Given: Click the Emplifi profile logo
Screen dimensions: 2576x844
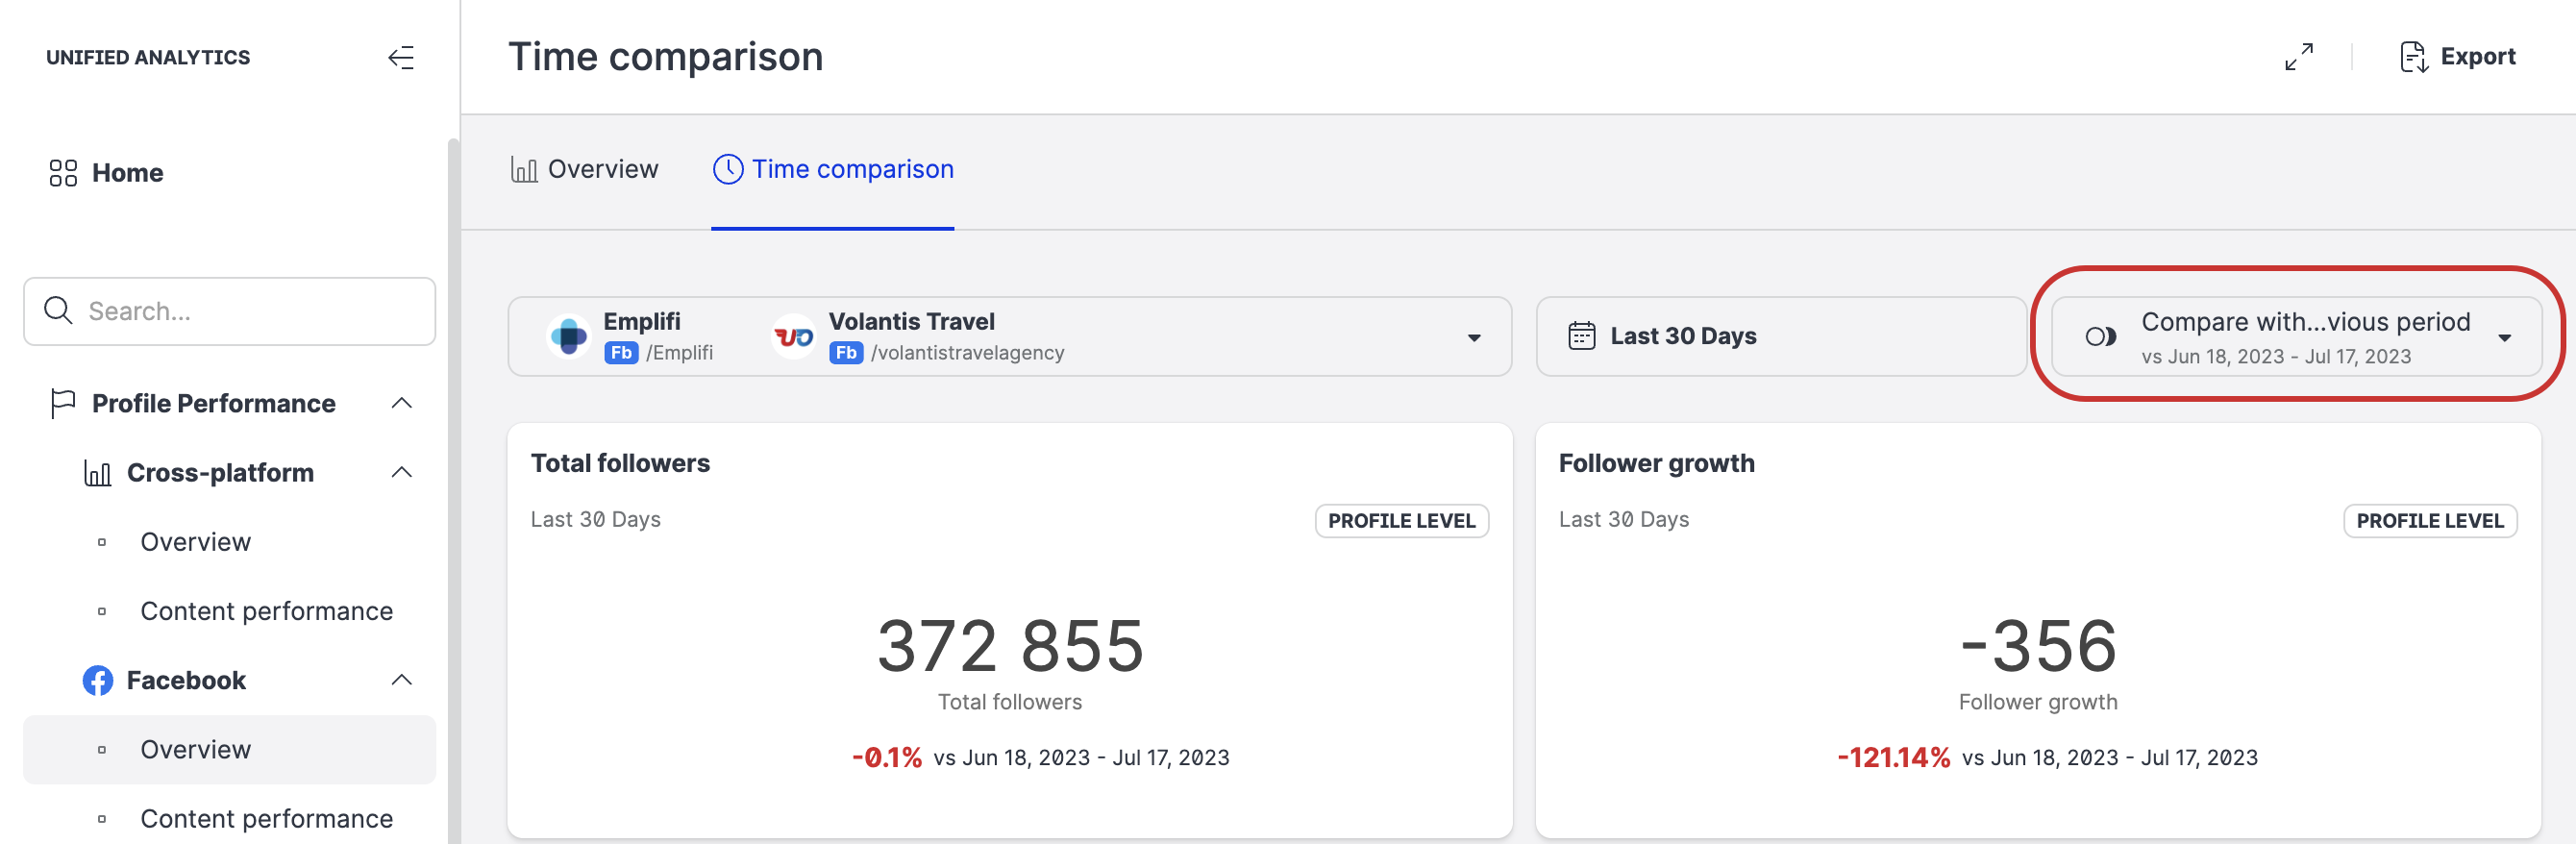Looking at the screenshot, I should [x=569, y=337].
